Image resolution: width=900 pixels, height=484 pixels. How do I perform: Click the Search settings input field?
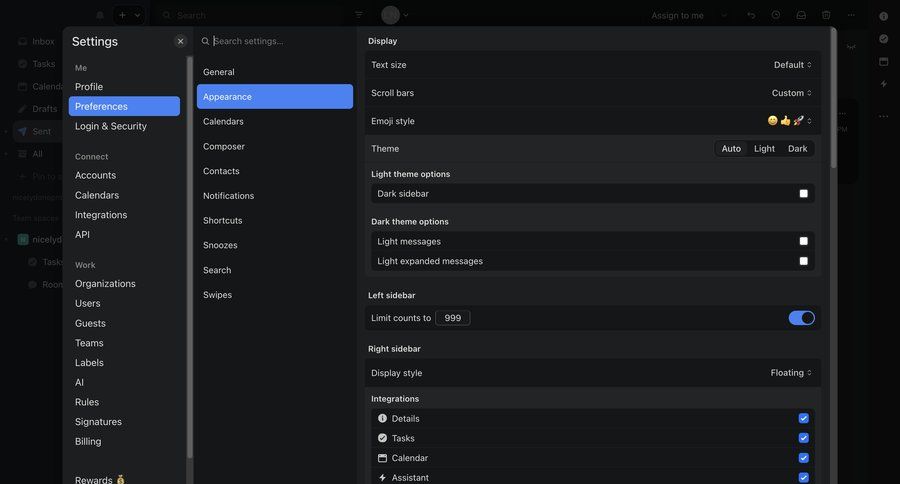[x=278, y=41]
